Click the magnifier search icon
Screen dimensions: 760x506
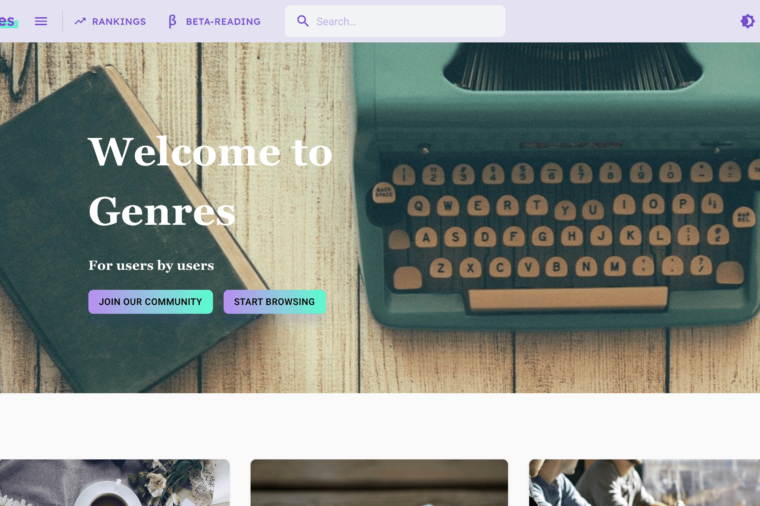(302, 21)
